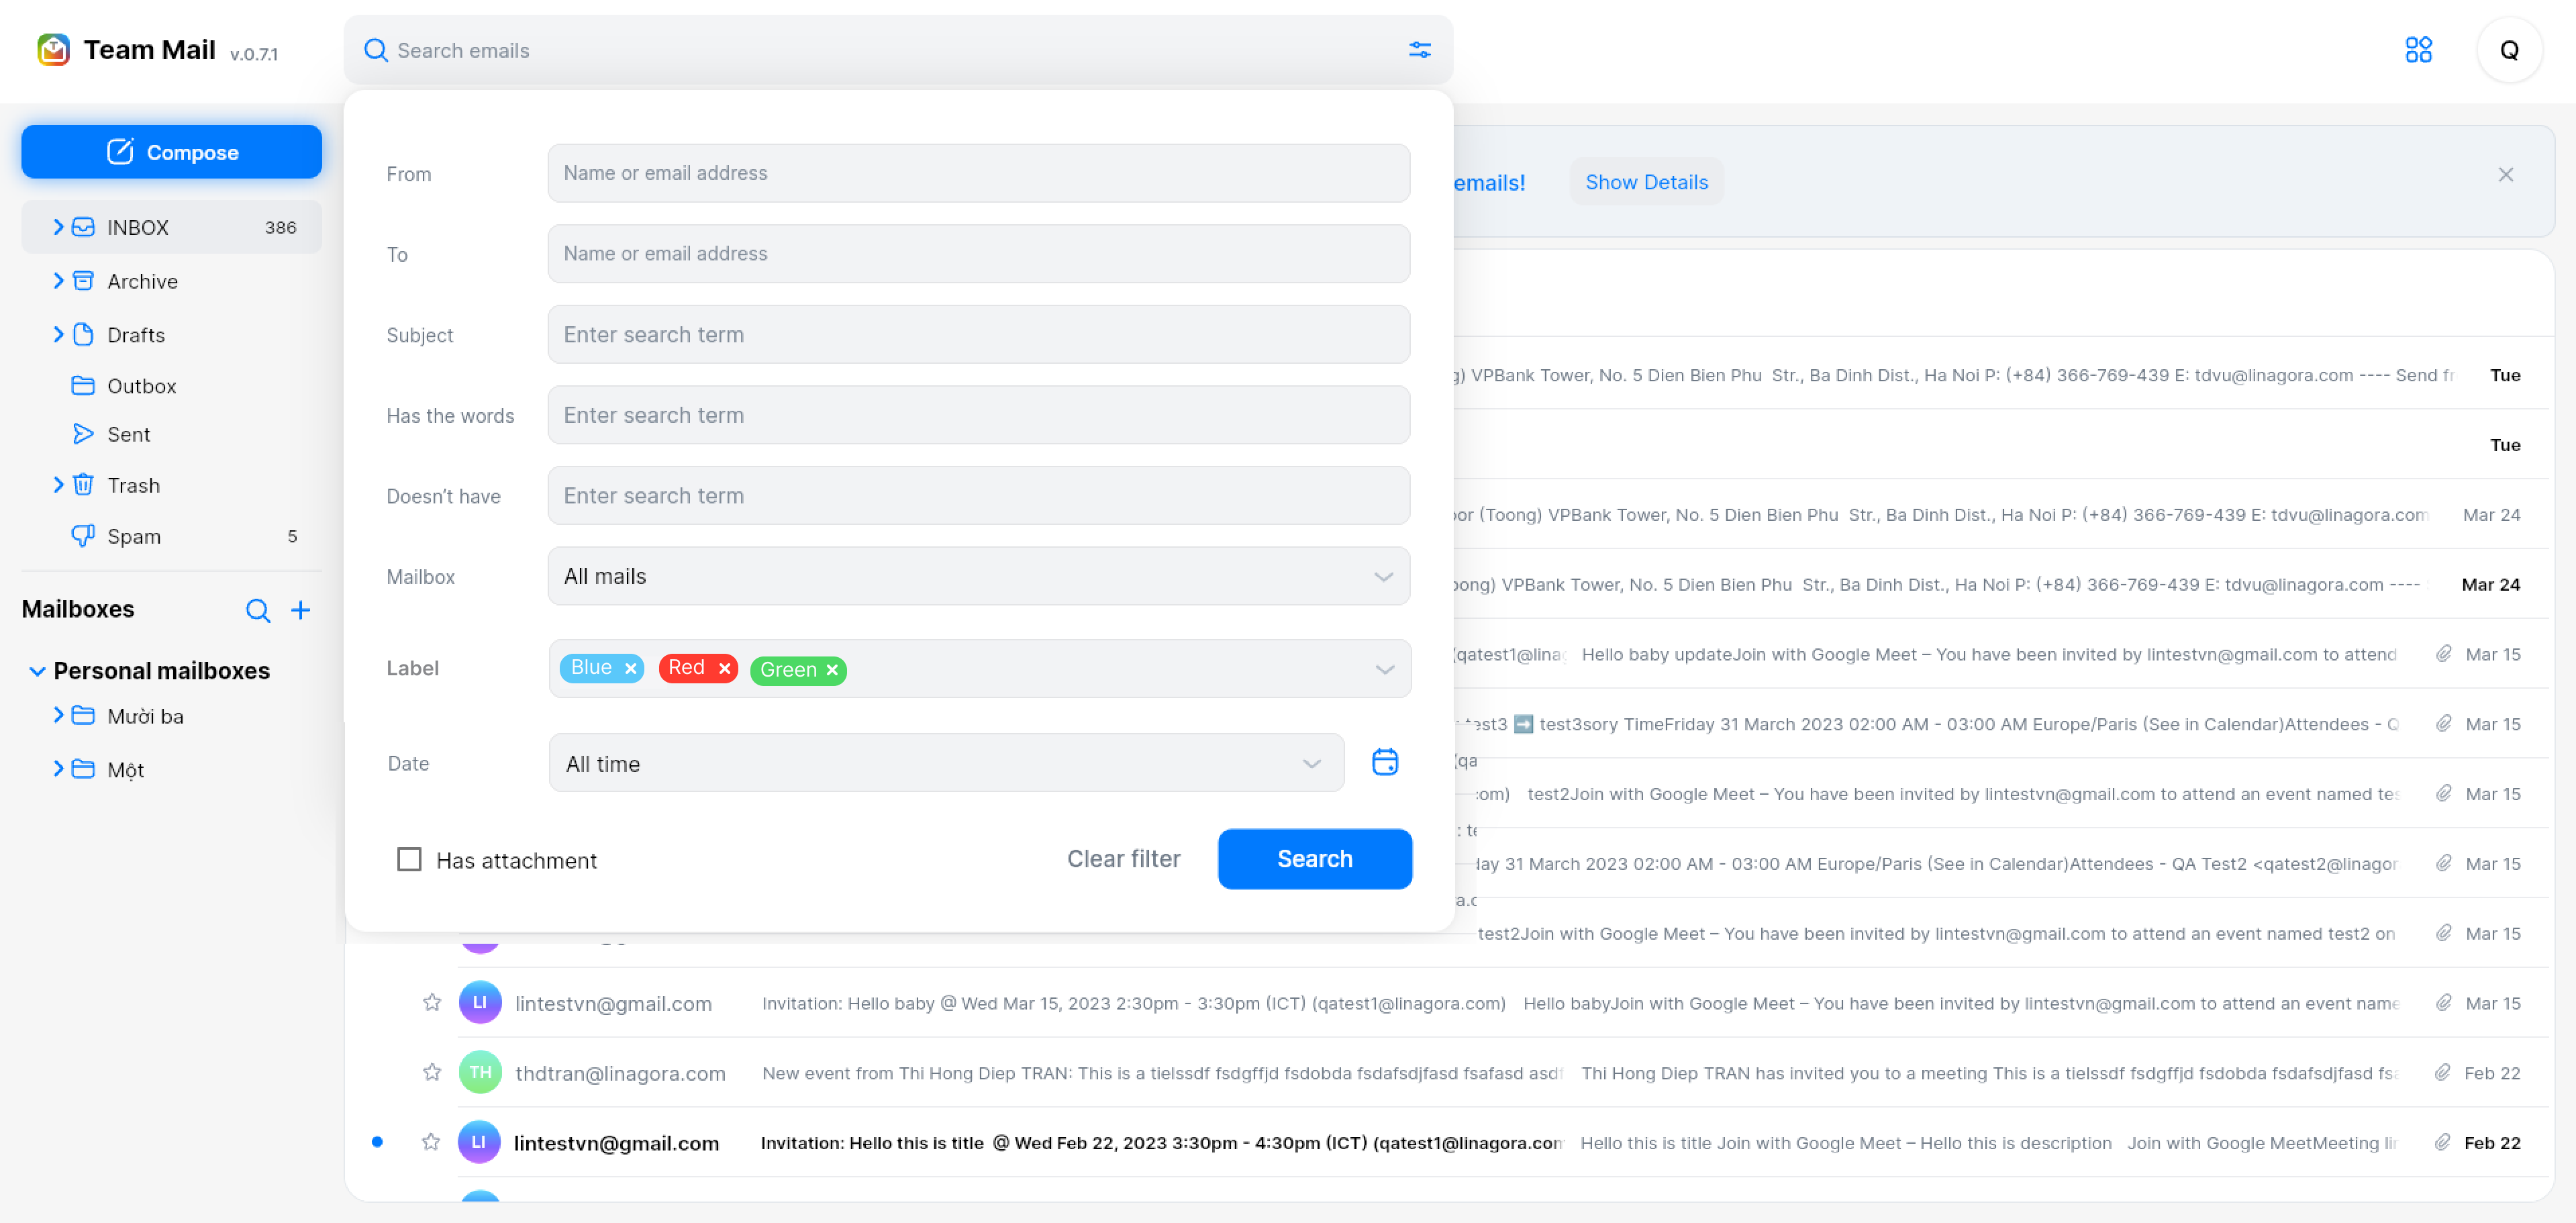This screenshot has width=2576, height=1223.
Task: Open the Mailbox All mails dropdown
Action: tap(978, 576)
